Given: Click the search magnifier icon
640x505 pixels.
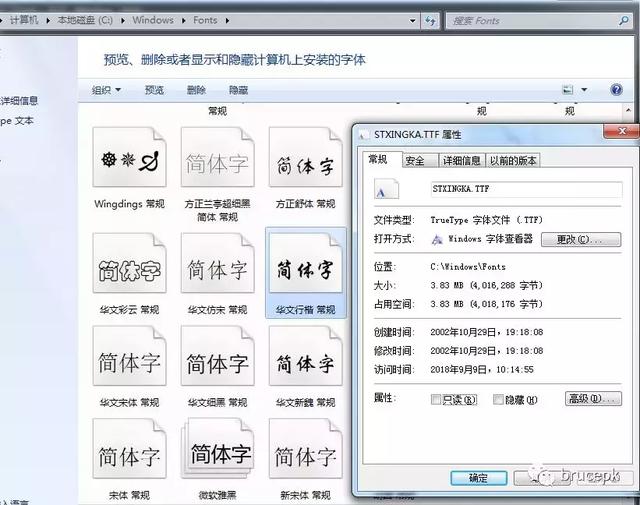Looking at the screenshot, I should [624, 20].
